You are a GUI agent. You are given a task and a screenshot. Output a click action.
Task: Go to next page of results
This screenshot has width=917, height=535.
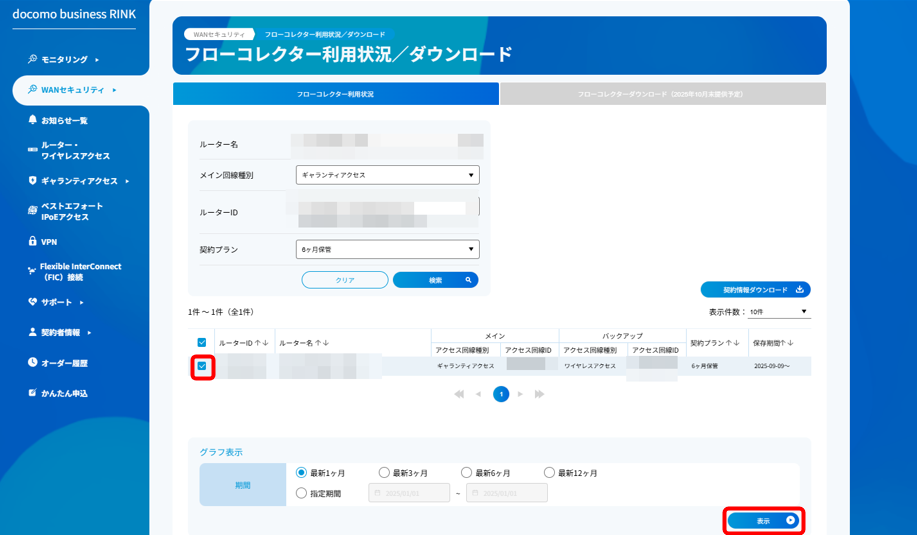[x=520, y=394]
